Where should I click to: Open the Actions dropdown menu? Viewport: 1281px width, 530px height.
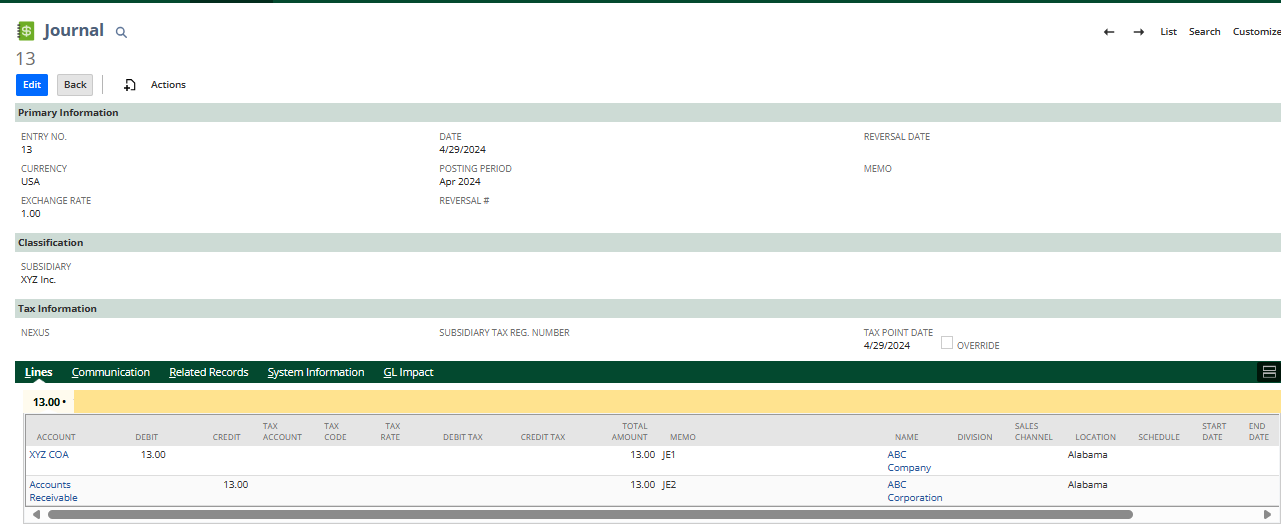tap(168, 85)
